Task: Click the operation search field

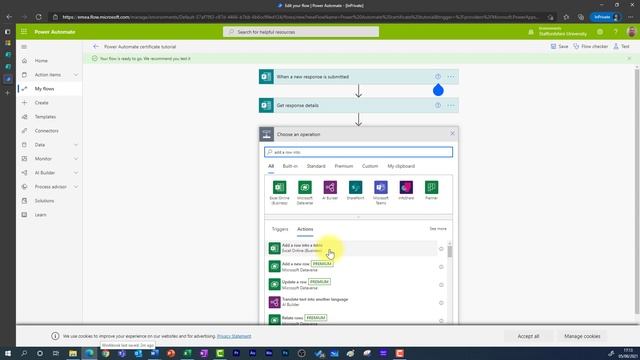Action: 358,152
